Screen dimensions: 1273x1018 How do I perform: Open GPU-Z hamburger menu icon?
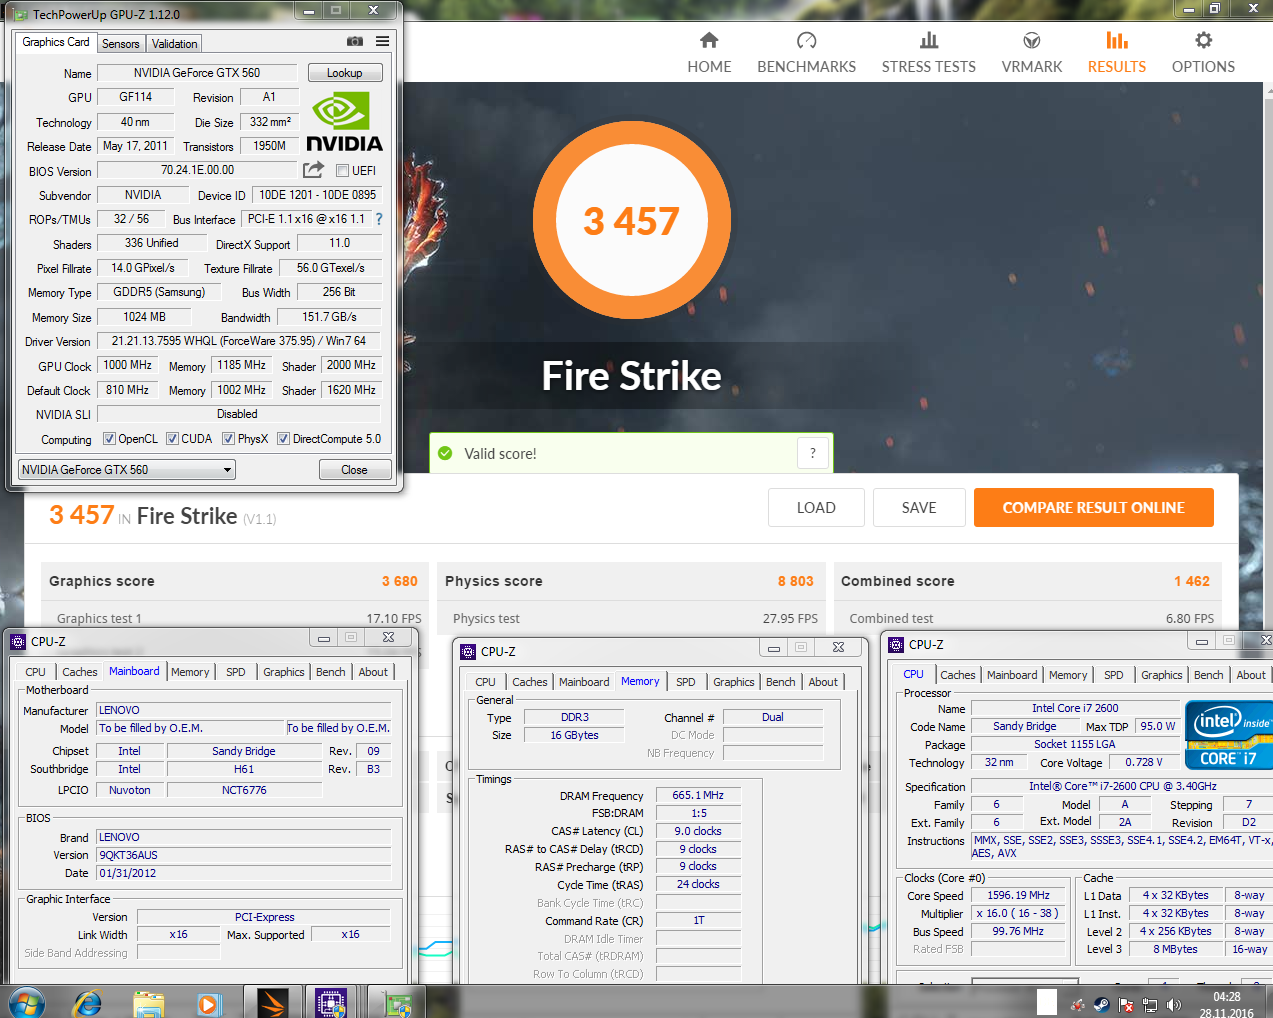[x=382, y=41]
